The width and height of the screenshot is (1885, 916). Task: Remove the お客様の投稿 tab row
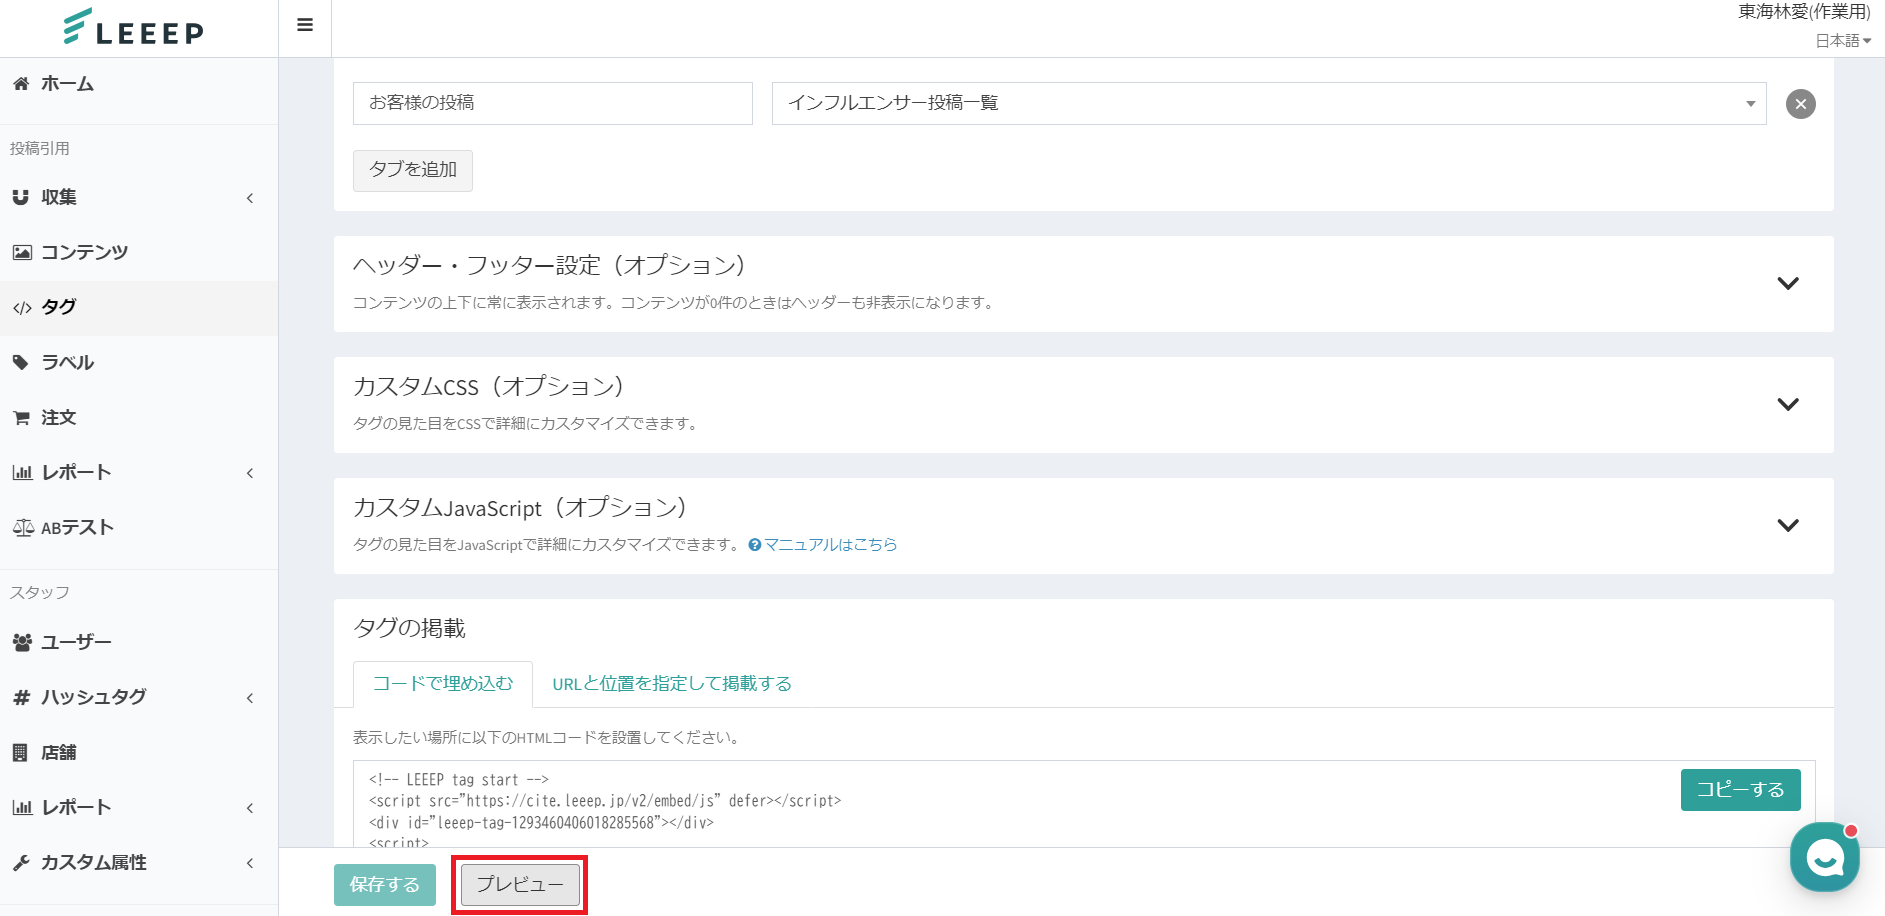pyautogui.click(x=1801, y=104)
